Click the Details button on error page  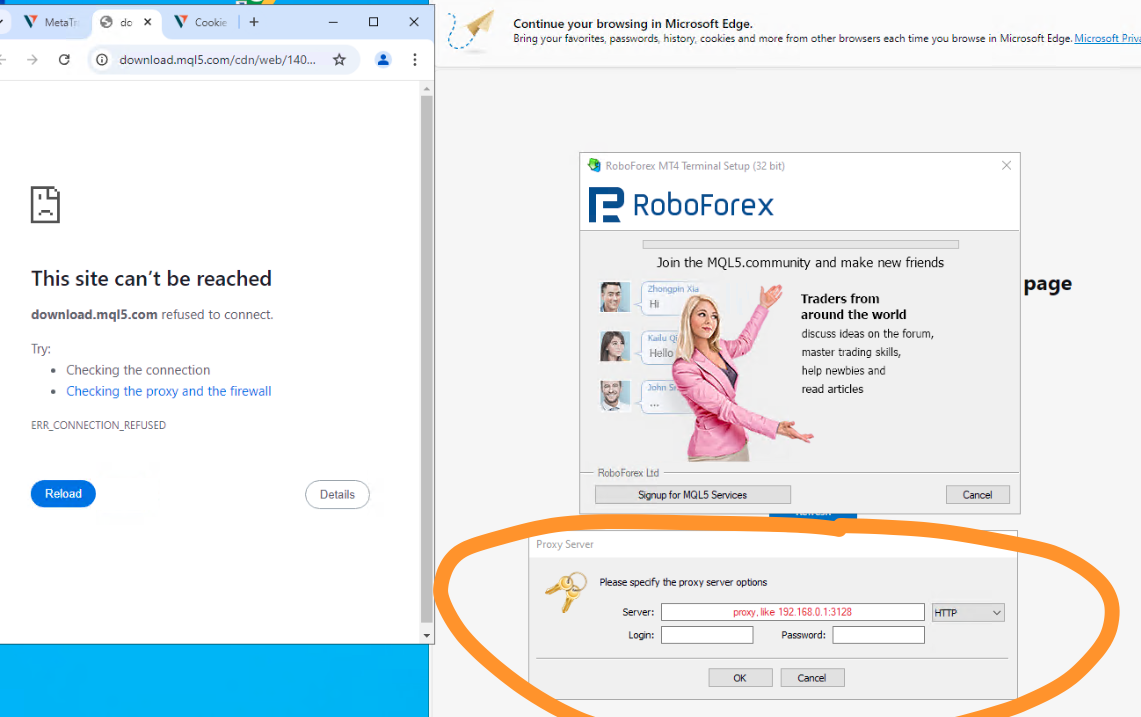point(337,494)
